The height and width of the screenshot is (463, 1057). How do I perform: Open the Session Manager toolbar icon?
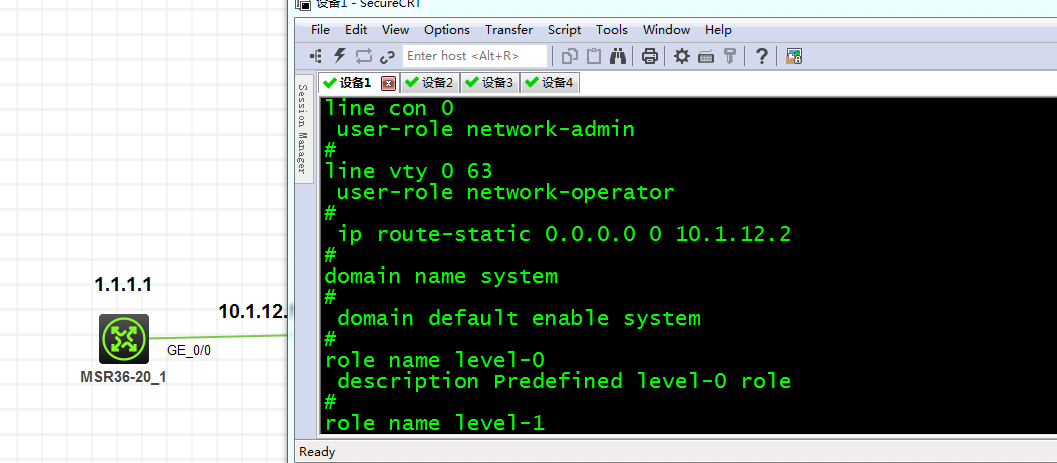pos(315,56)
